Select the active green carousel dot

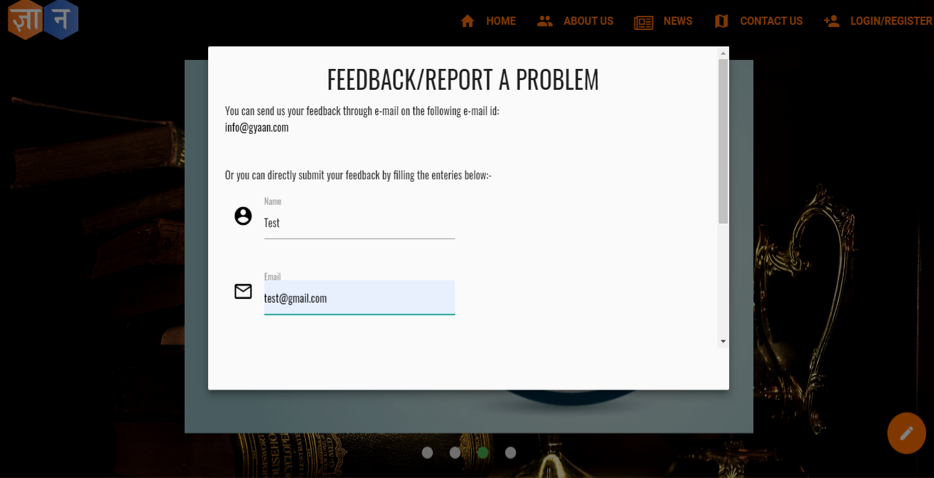(483, 453)
